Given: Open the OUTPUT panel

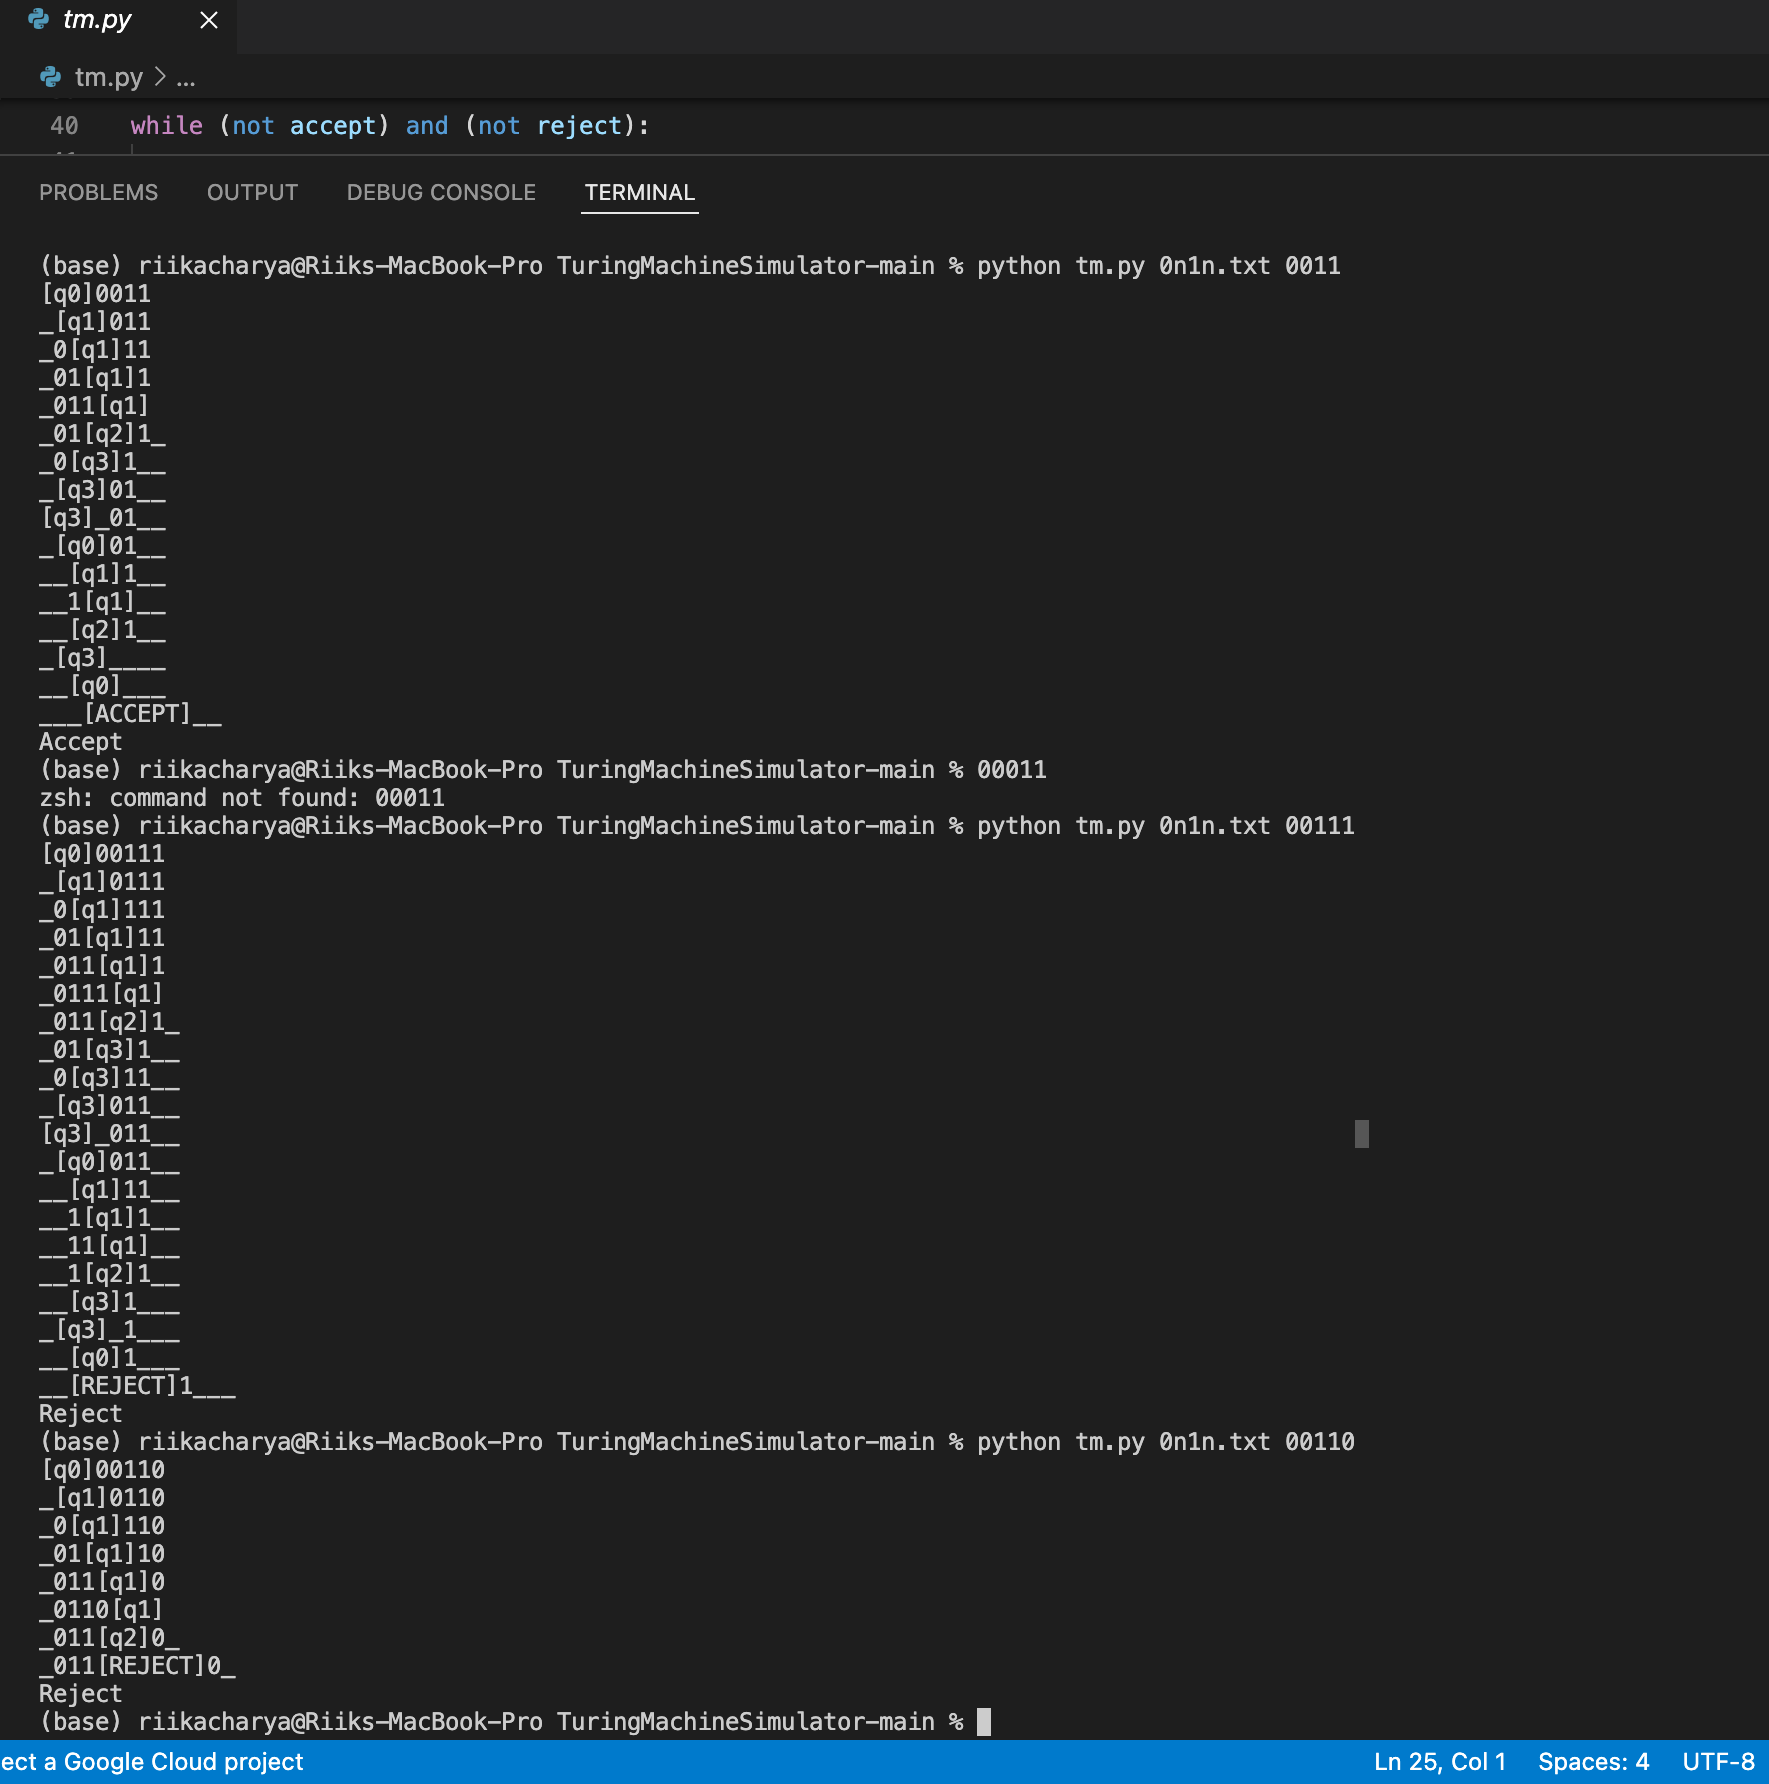Looking at the screenshot, I should click(x=252, y=192).
